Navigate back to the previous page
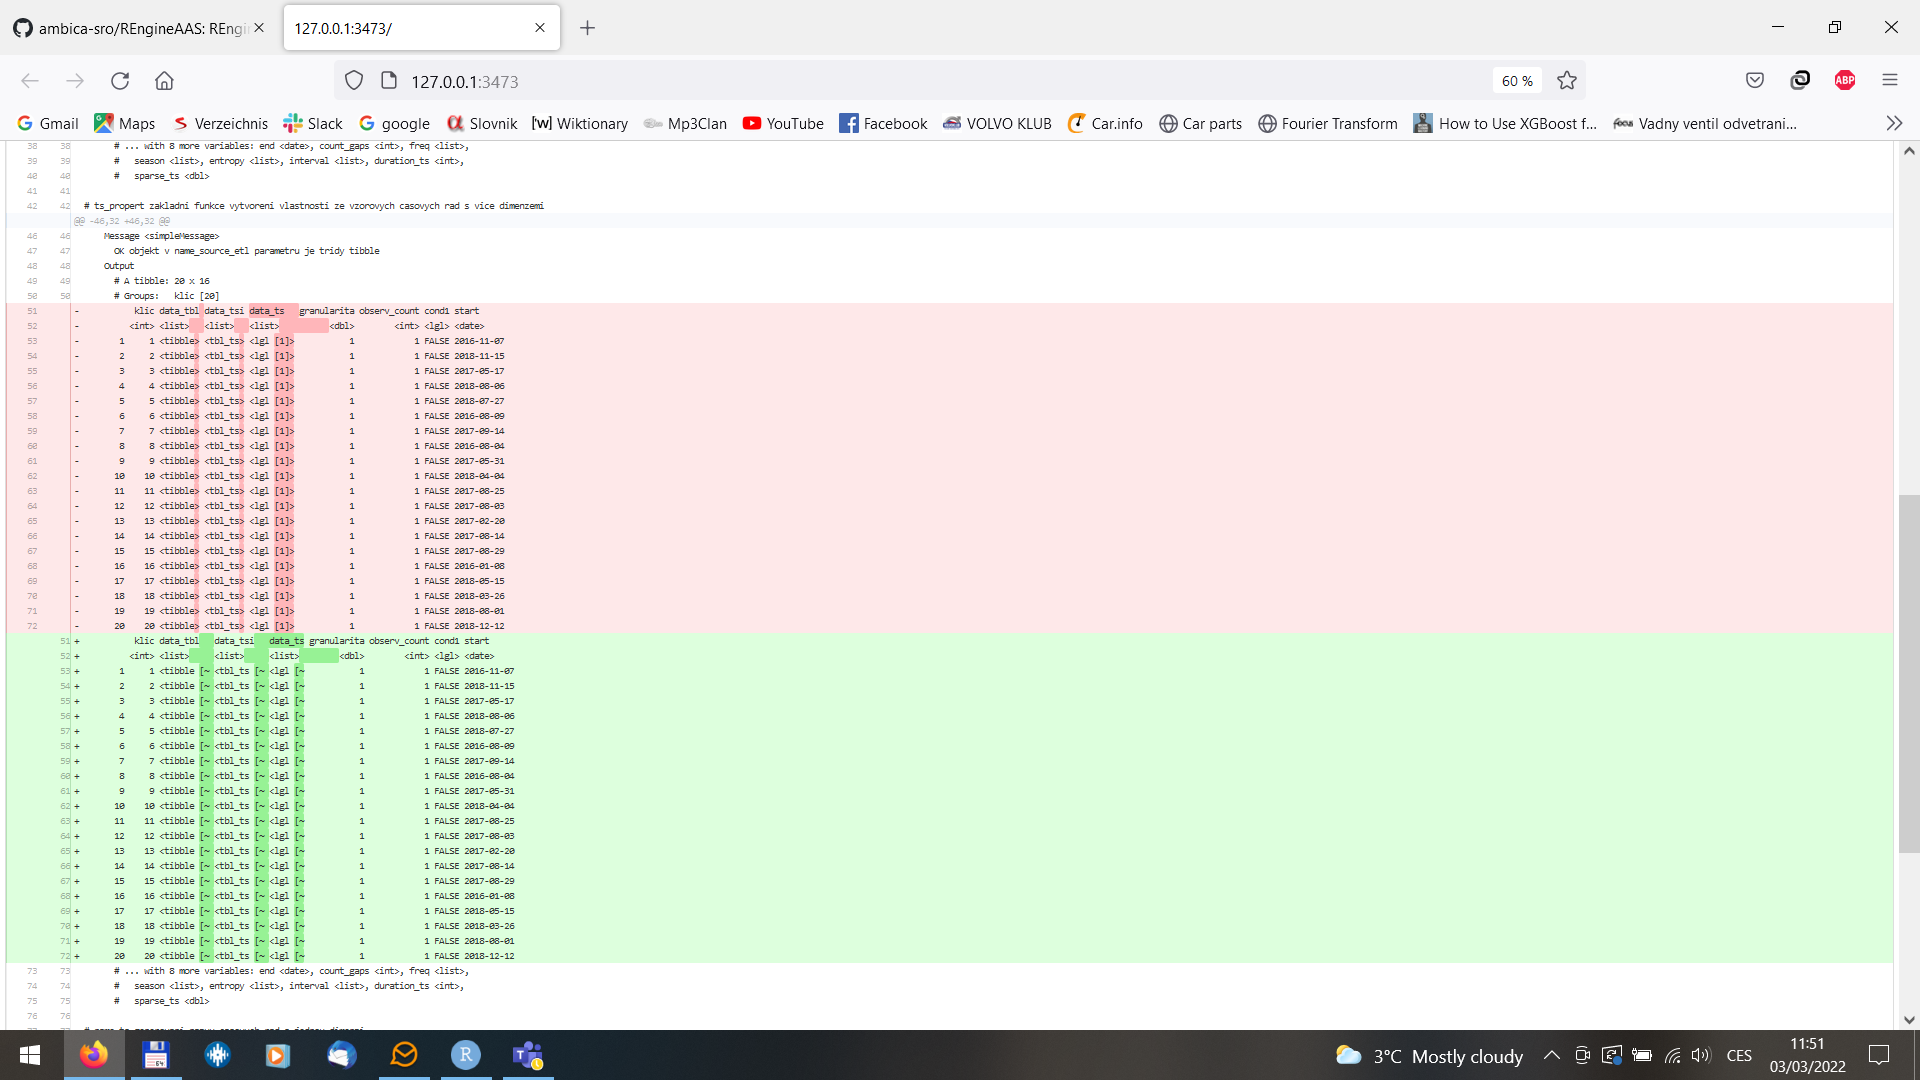Image resolution: width=1920 pixels, height=1080 pixels. pos(30,81)
